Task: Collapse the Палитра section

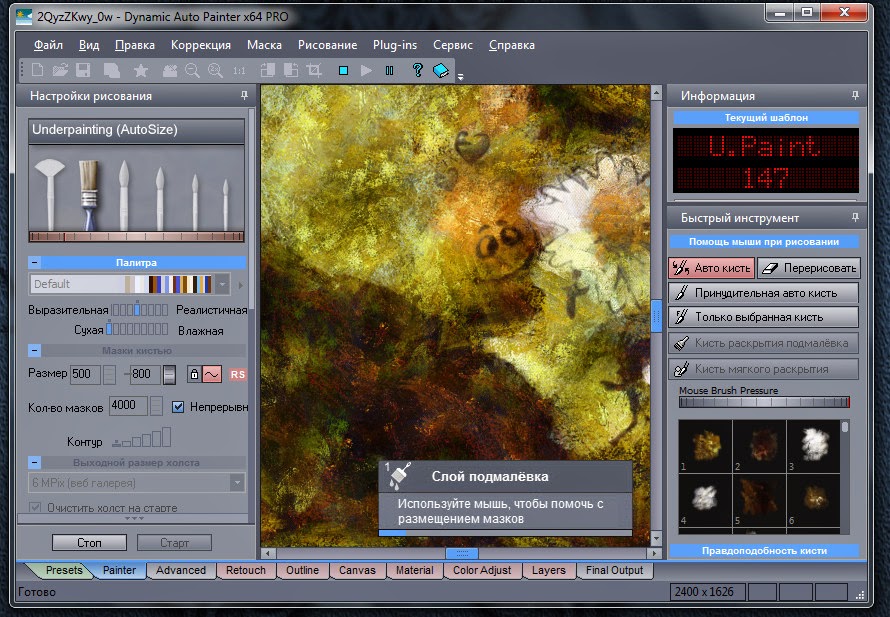Action: click(34, 262)
